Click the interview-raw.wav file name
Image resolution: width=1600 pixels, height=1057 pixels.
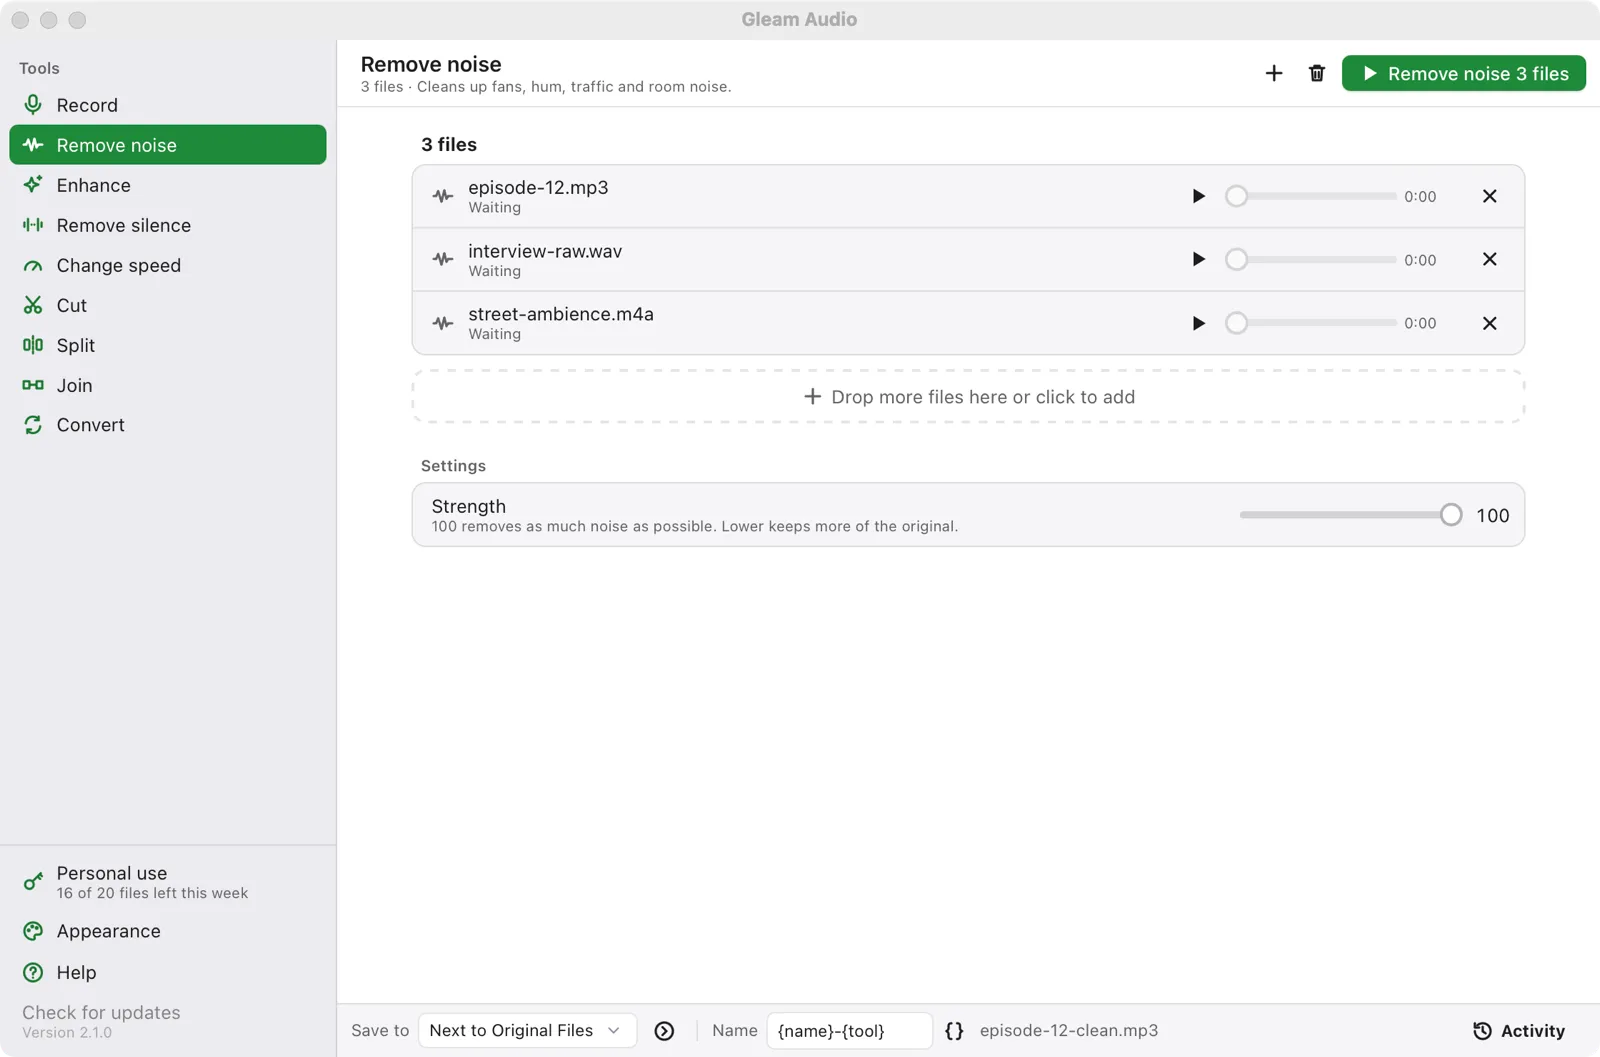[545, 251]
